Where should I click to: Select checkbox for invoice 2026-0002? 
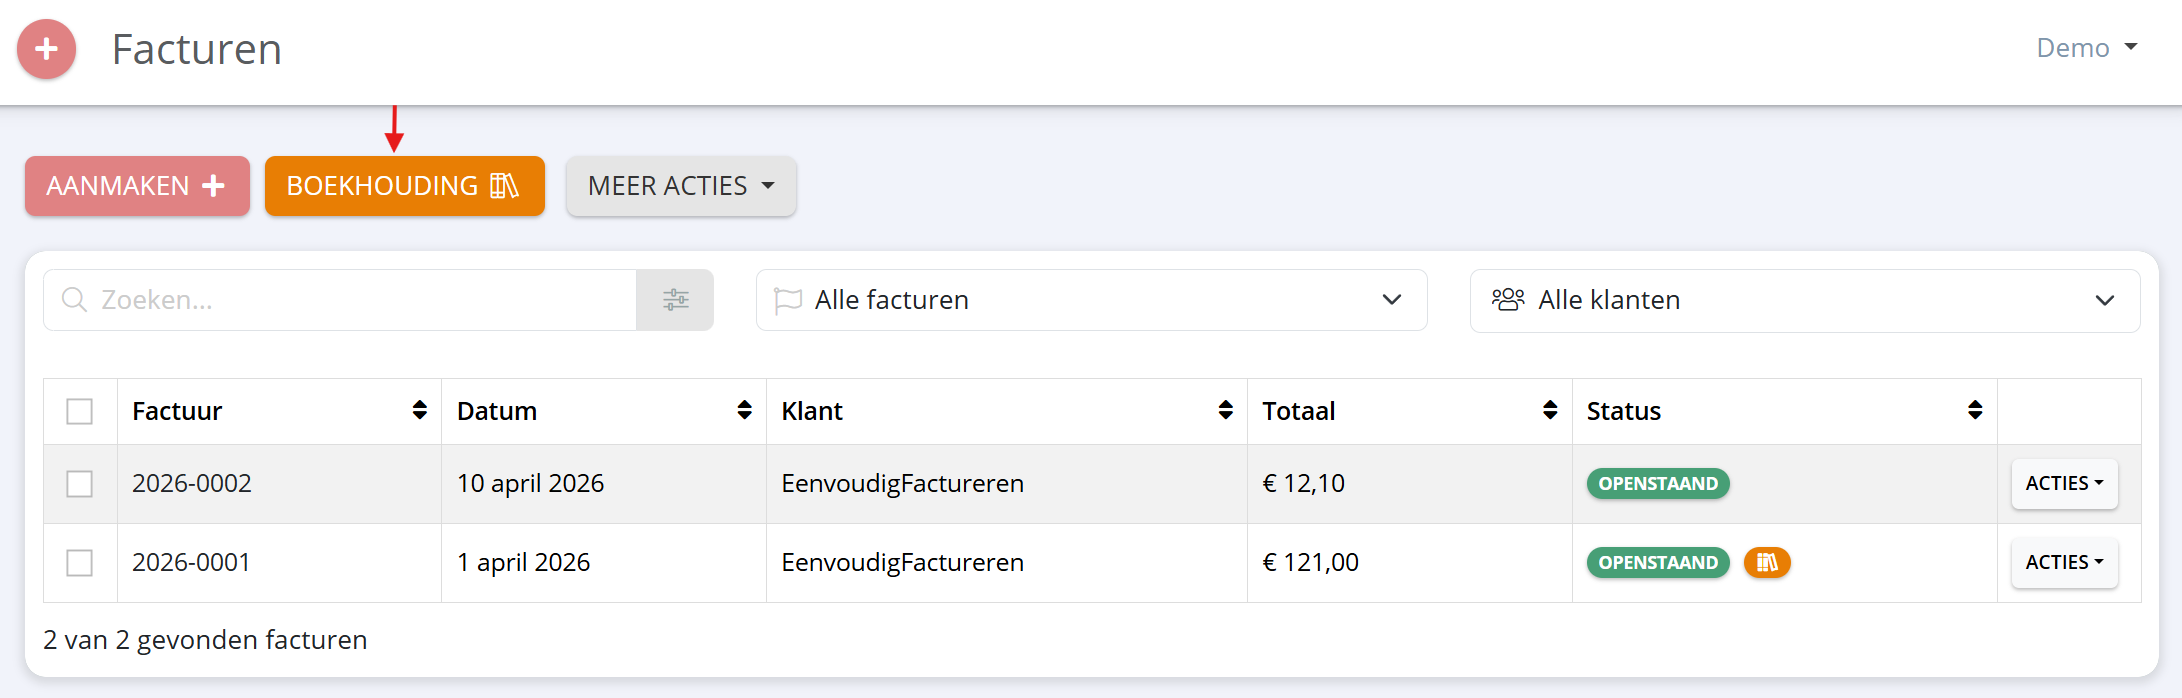point(80,484)
